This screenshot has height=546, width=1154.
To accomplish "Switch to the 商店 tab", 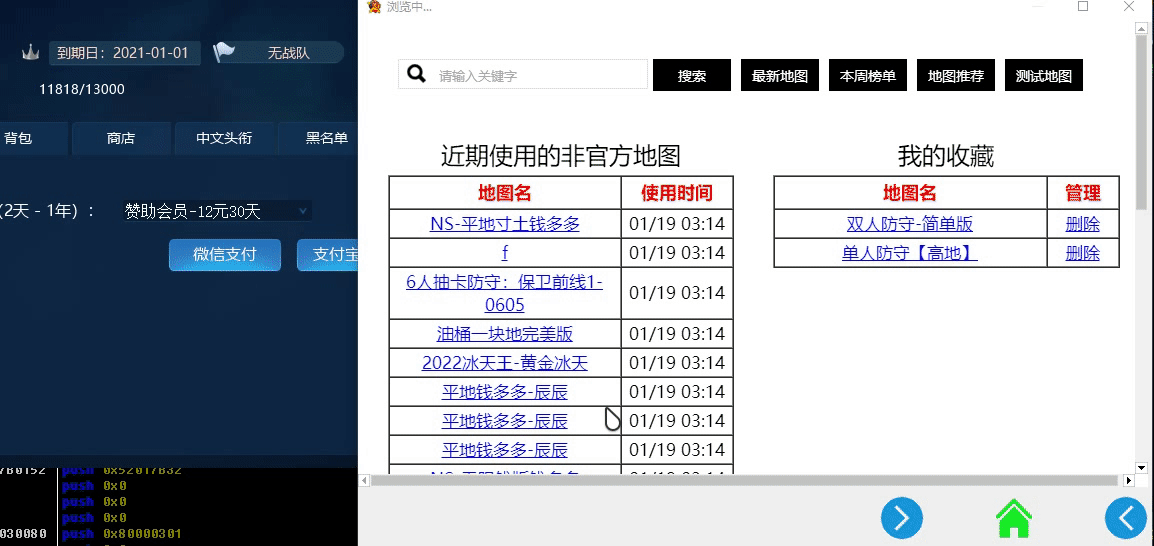I will [x=121, y=139].
